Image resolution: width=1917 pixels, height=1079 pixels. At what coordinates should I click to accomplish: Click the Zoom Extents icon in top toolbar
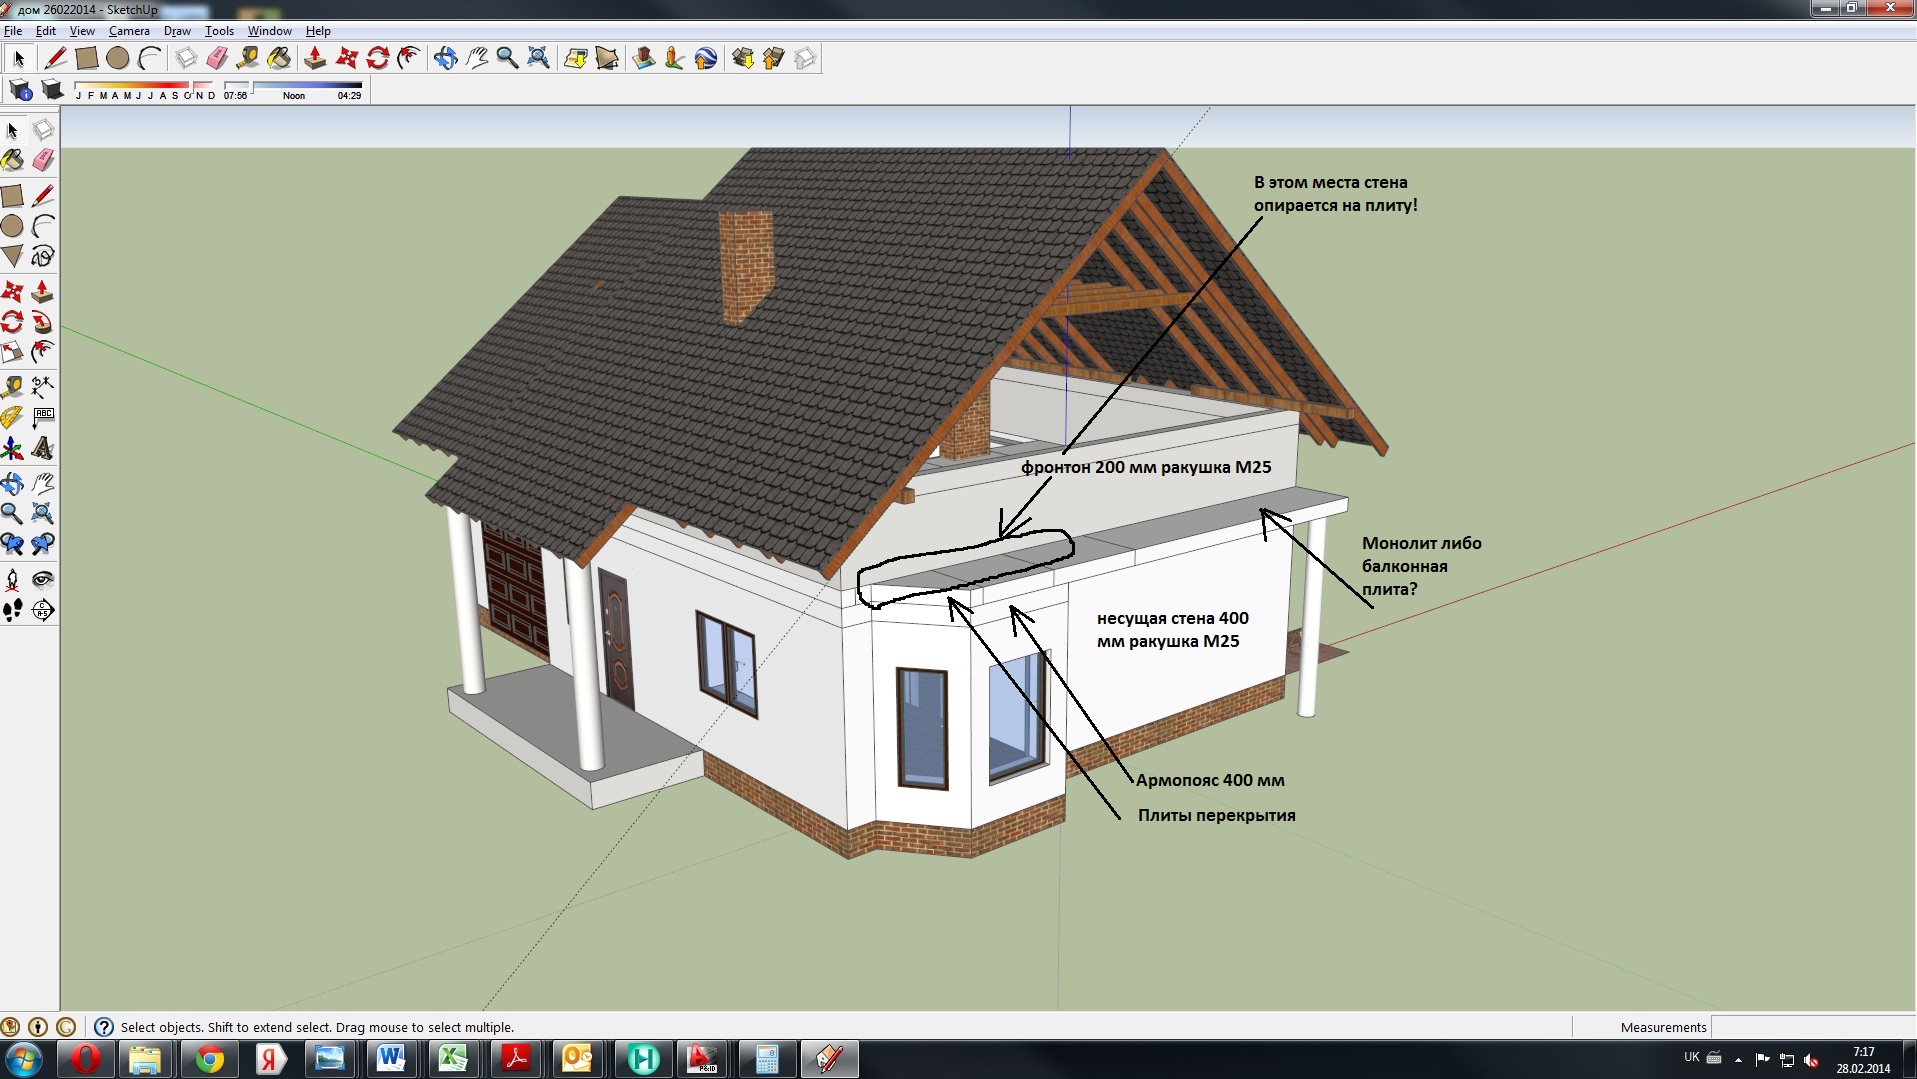tap(539, 58)
